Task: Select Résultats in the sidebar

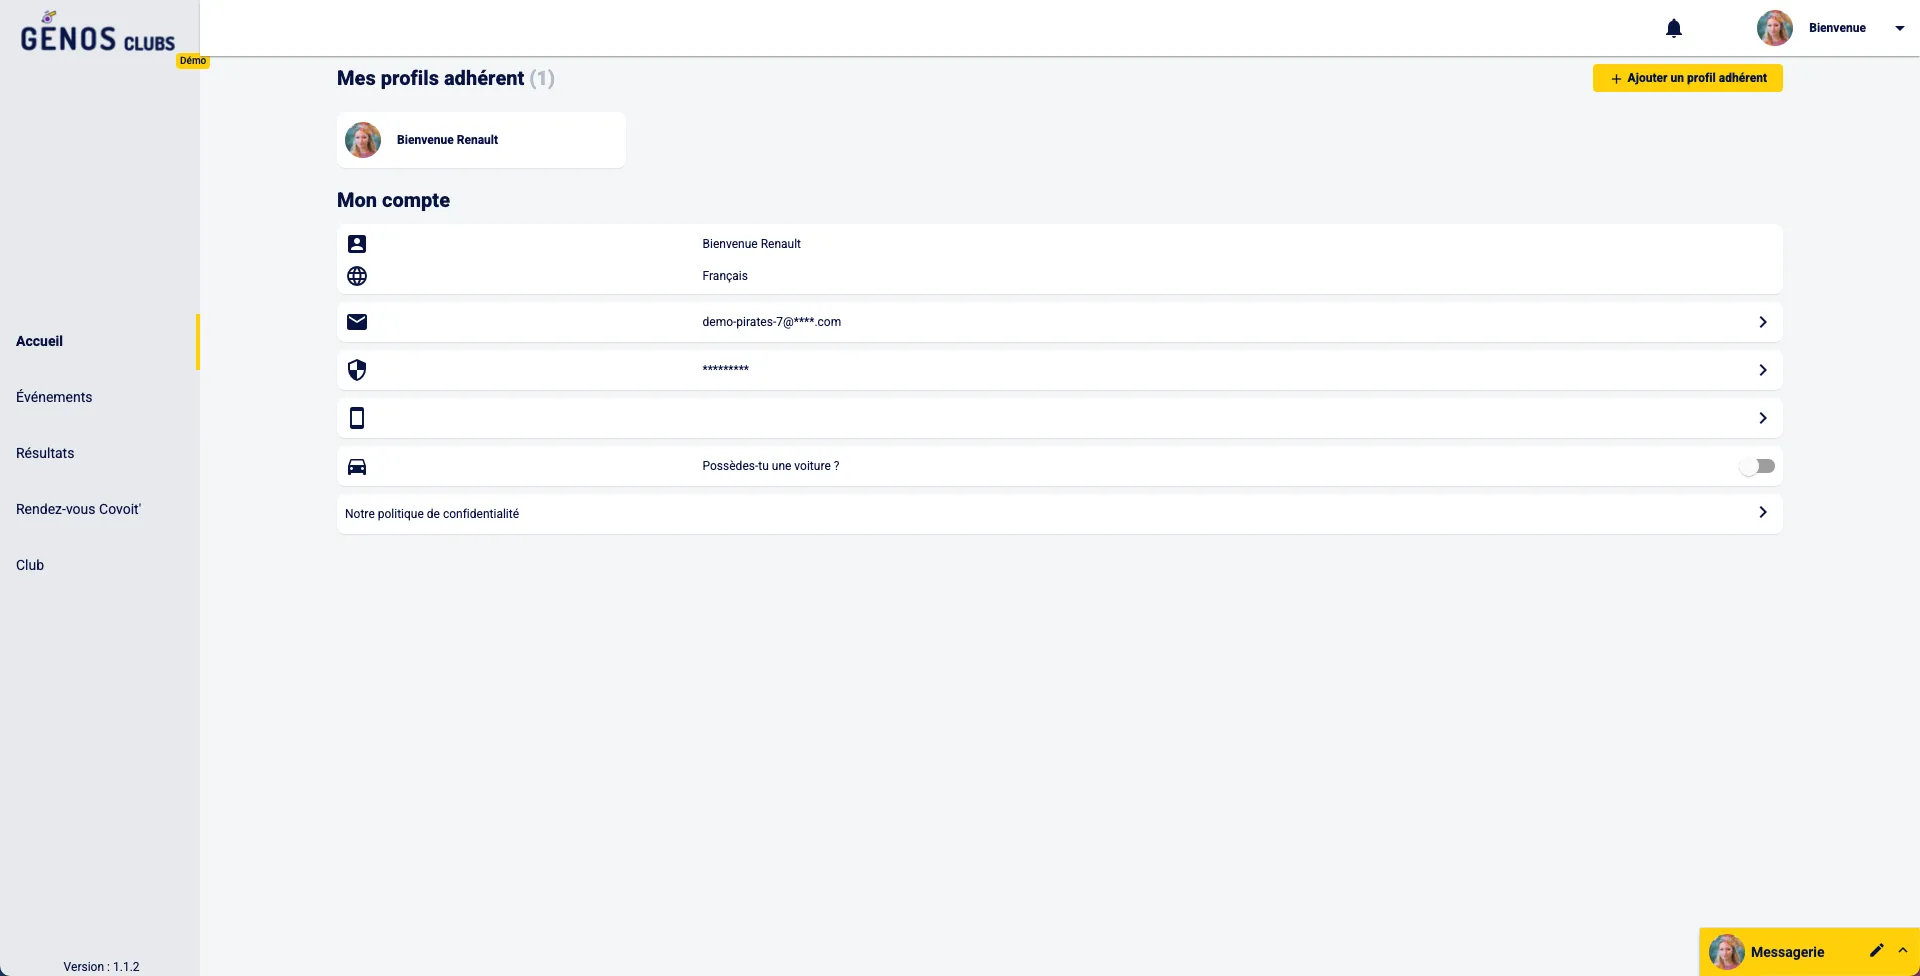Action: point(45,453)
